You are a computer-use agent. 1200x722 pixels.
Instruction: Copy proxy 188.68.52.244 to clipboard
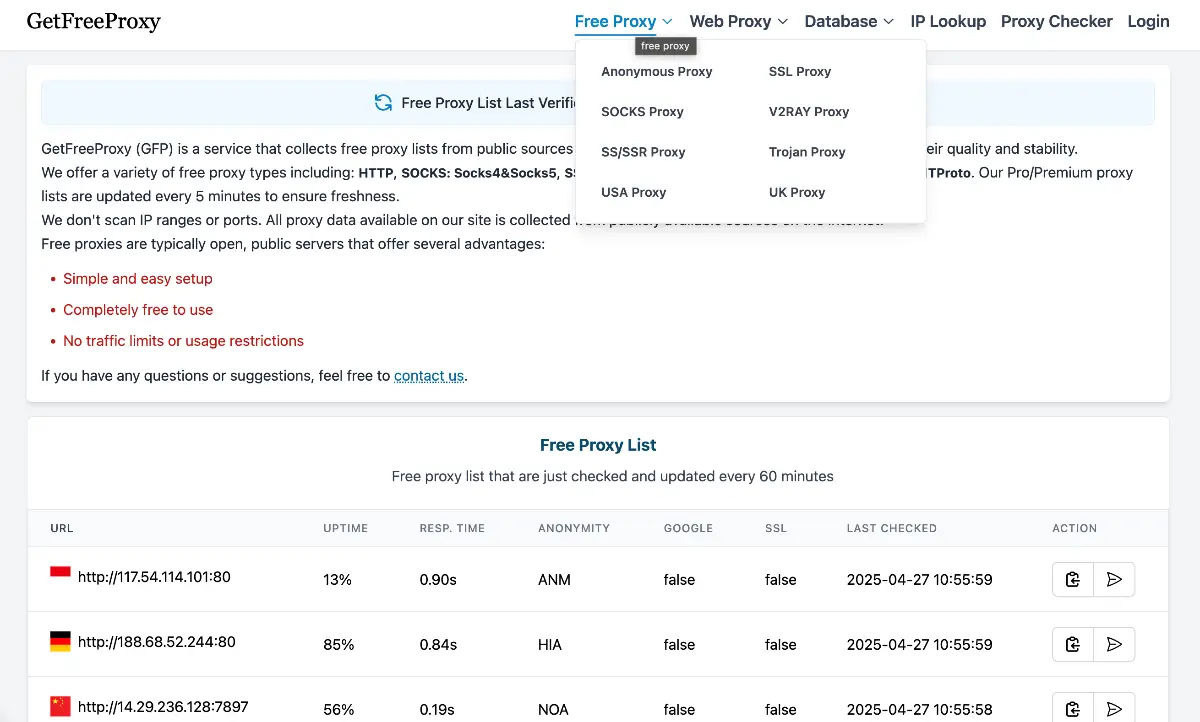(1072, 644)
